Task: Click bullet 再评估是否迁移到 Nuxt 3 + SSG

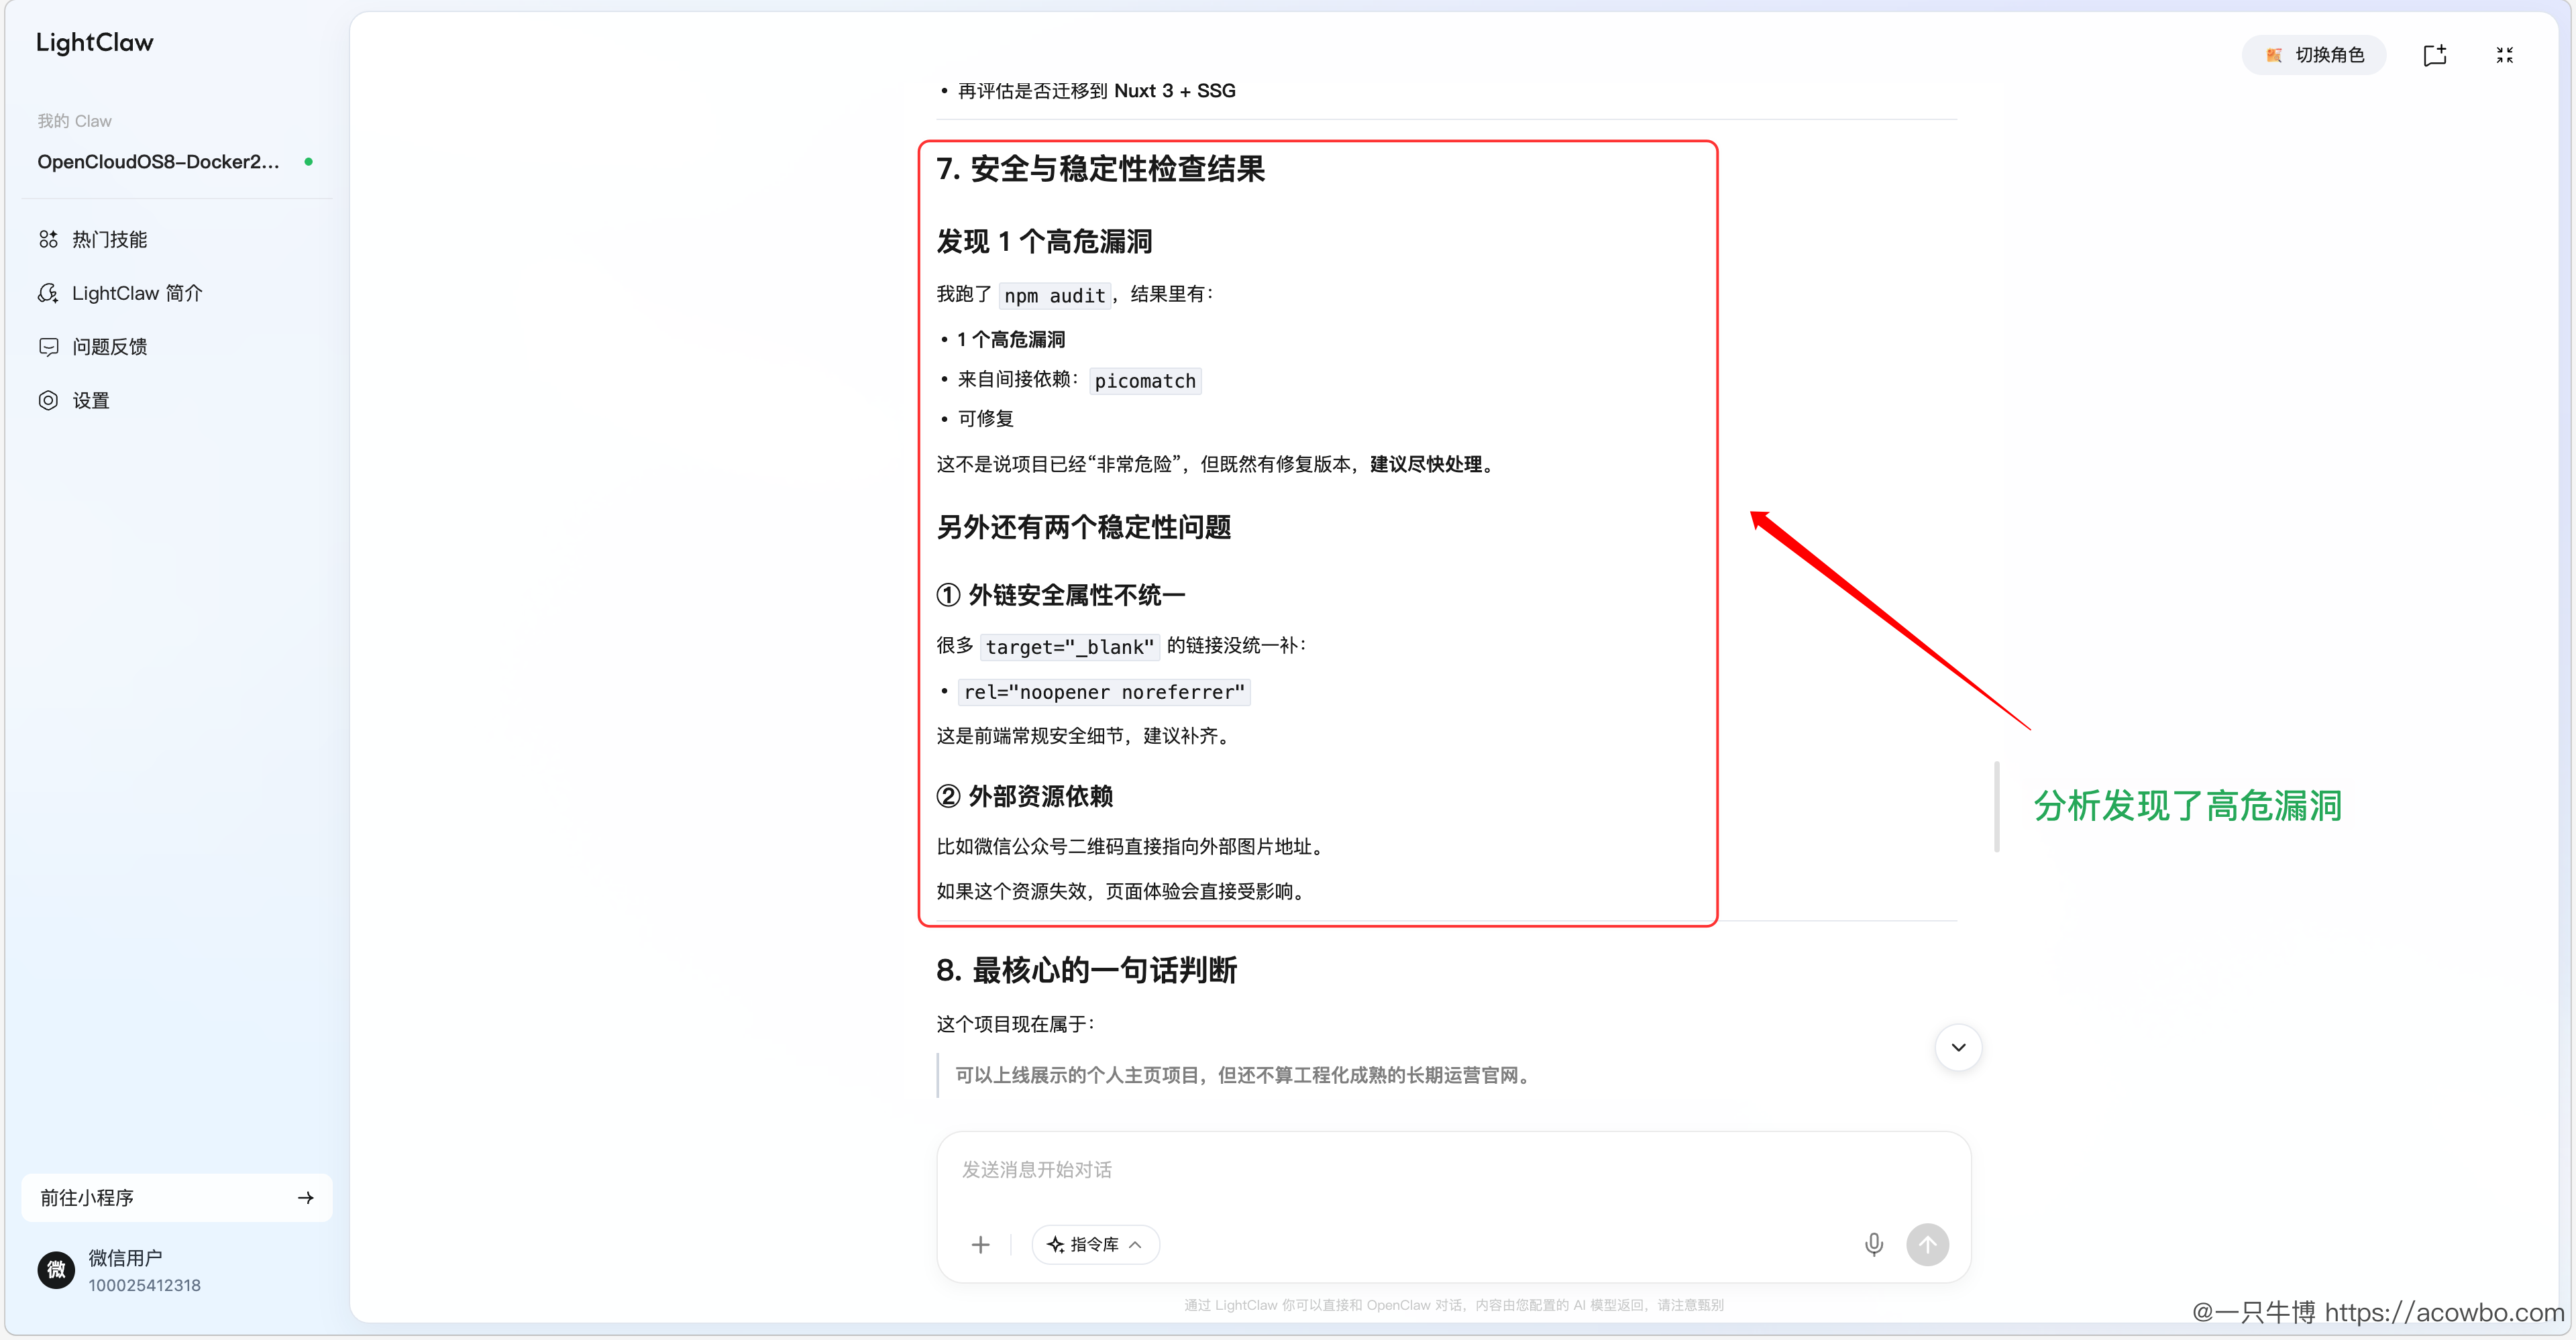Action: (x=1096, y=91)
